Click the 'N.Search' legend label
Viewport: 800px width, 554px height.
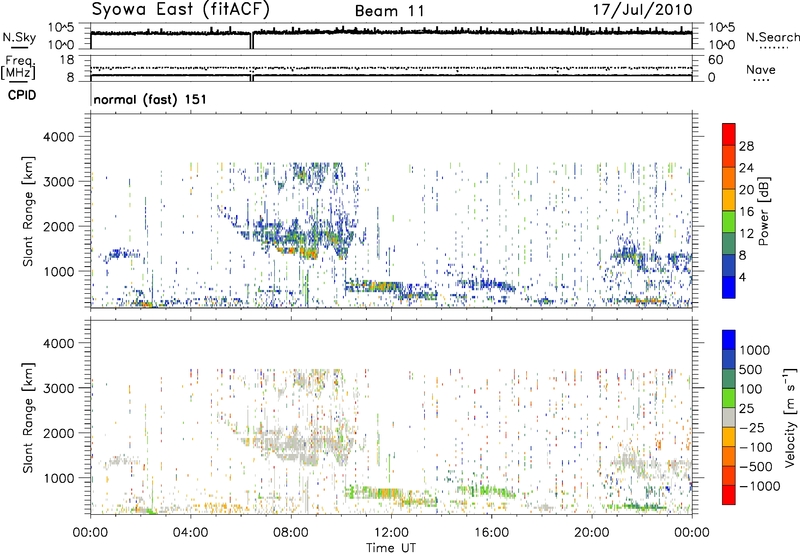point(772,37)
